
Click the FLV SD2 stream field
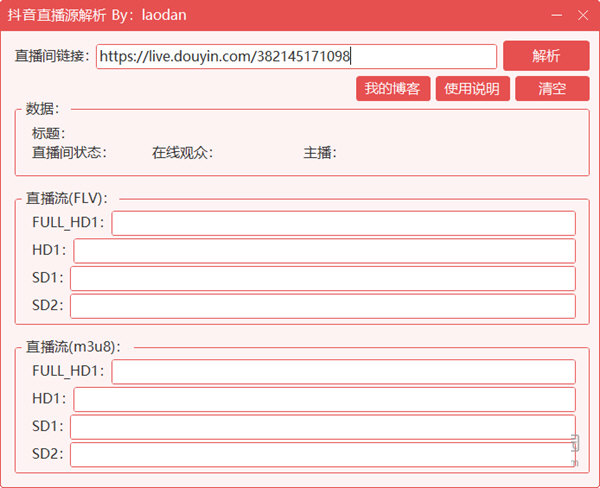(x=322, y=306)
